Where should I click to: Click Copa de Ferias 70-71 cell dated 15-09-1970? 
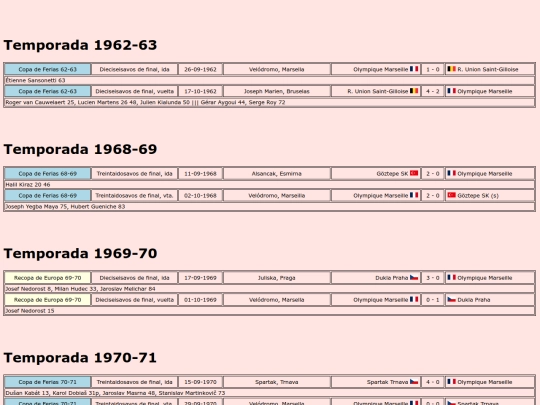48,382
